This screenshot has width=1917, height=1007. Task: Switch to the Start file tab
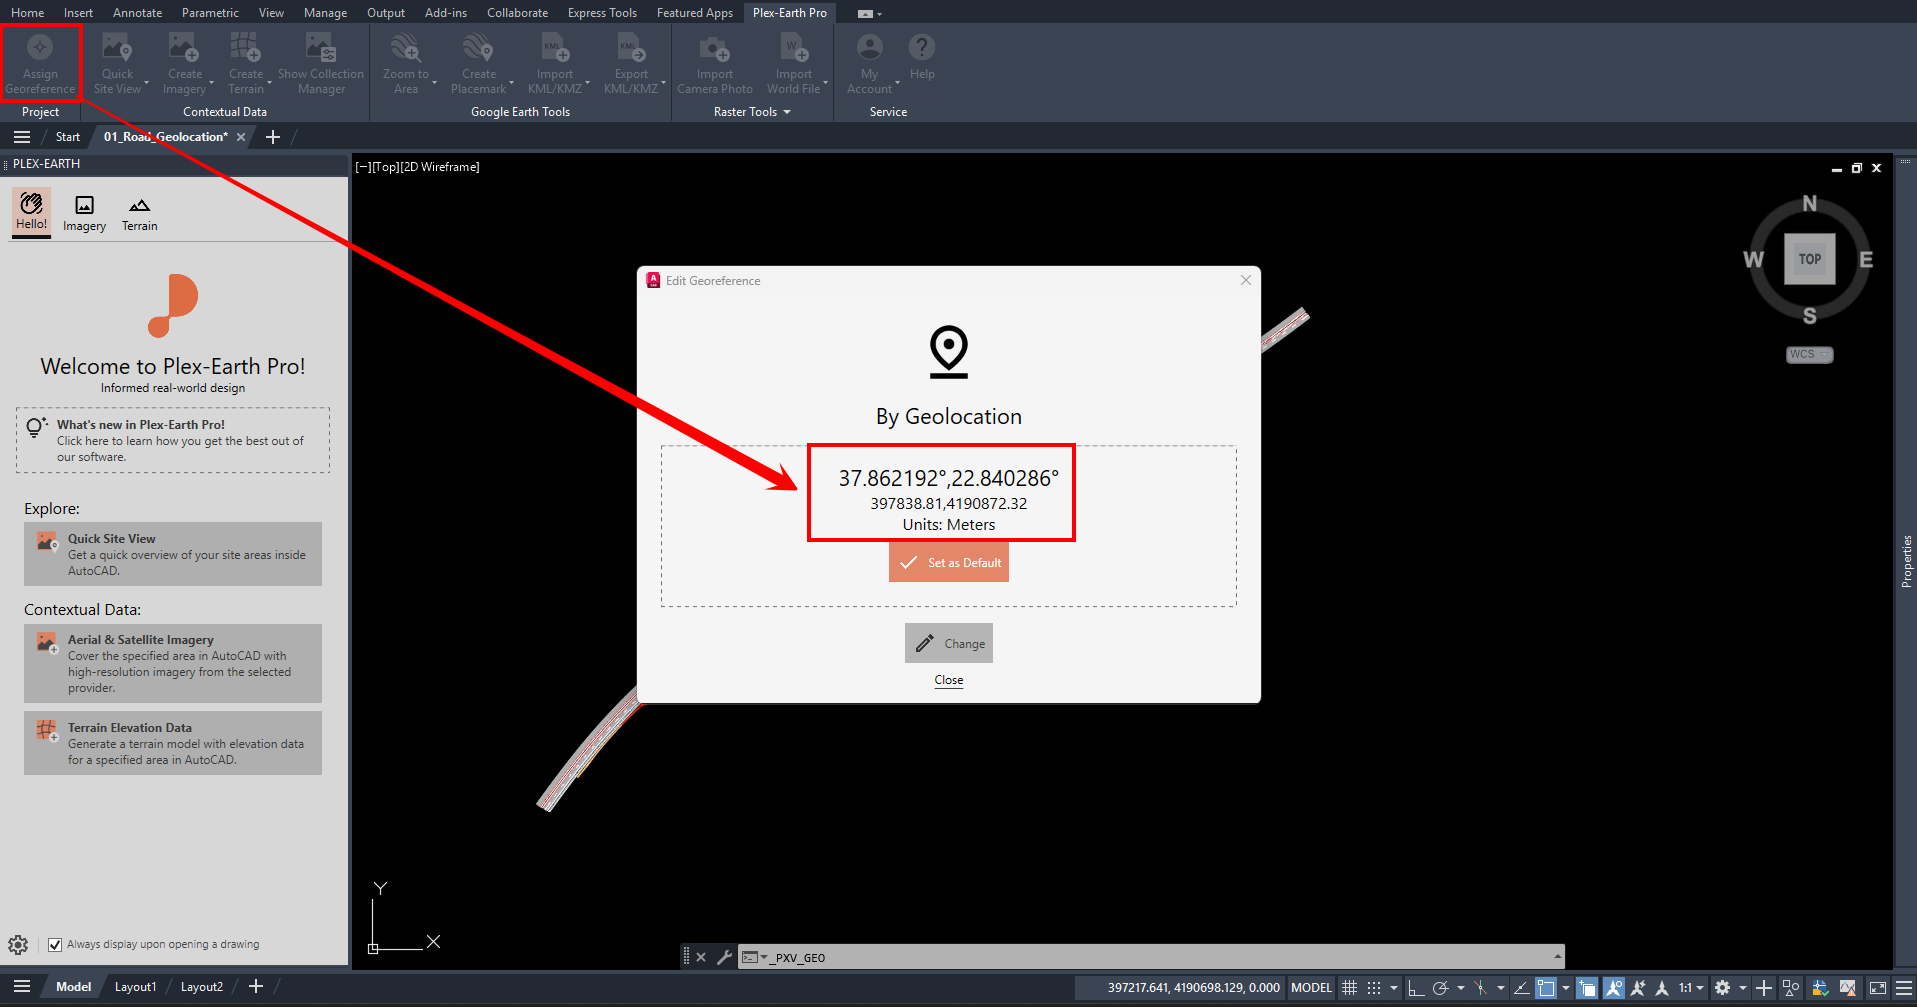(68, 137)
